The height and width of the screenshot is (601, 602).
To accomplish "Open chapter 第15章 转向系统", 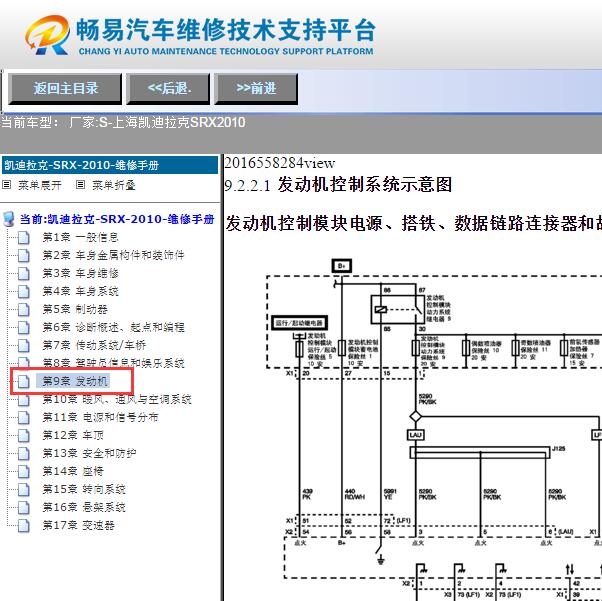I will pos(84,489).
